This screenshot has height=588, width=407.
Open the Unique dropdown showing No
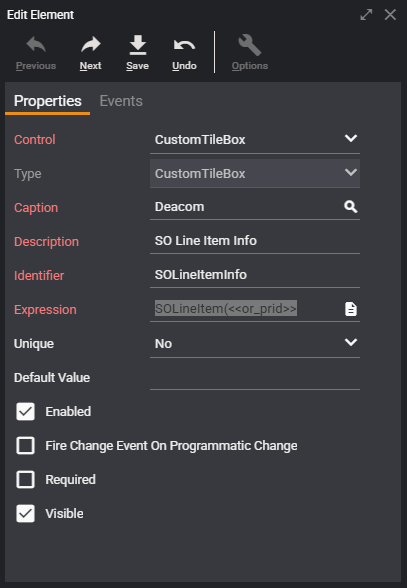(x=255, y=343)
